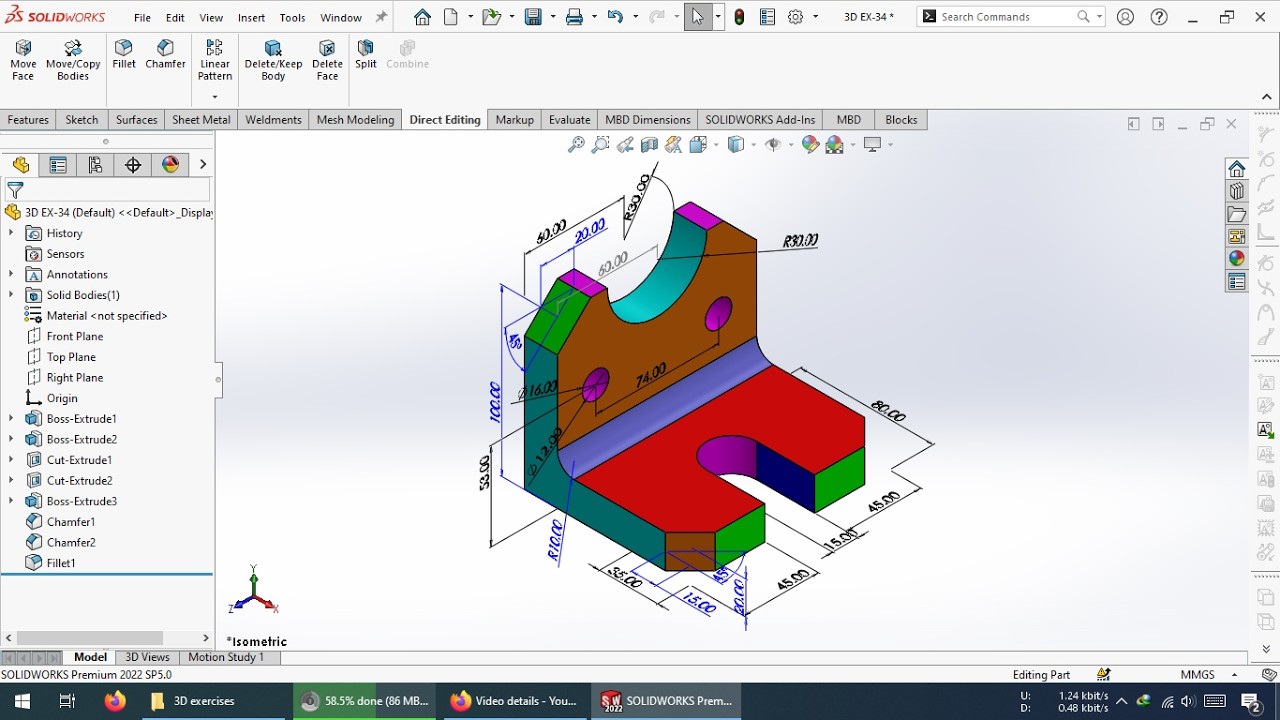Screen dimensions: 1280x720
Task: Open Linear Pattern dropdown arrow
Action: tap(214, 97)
